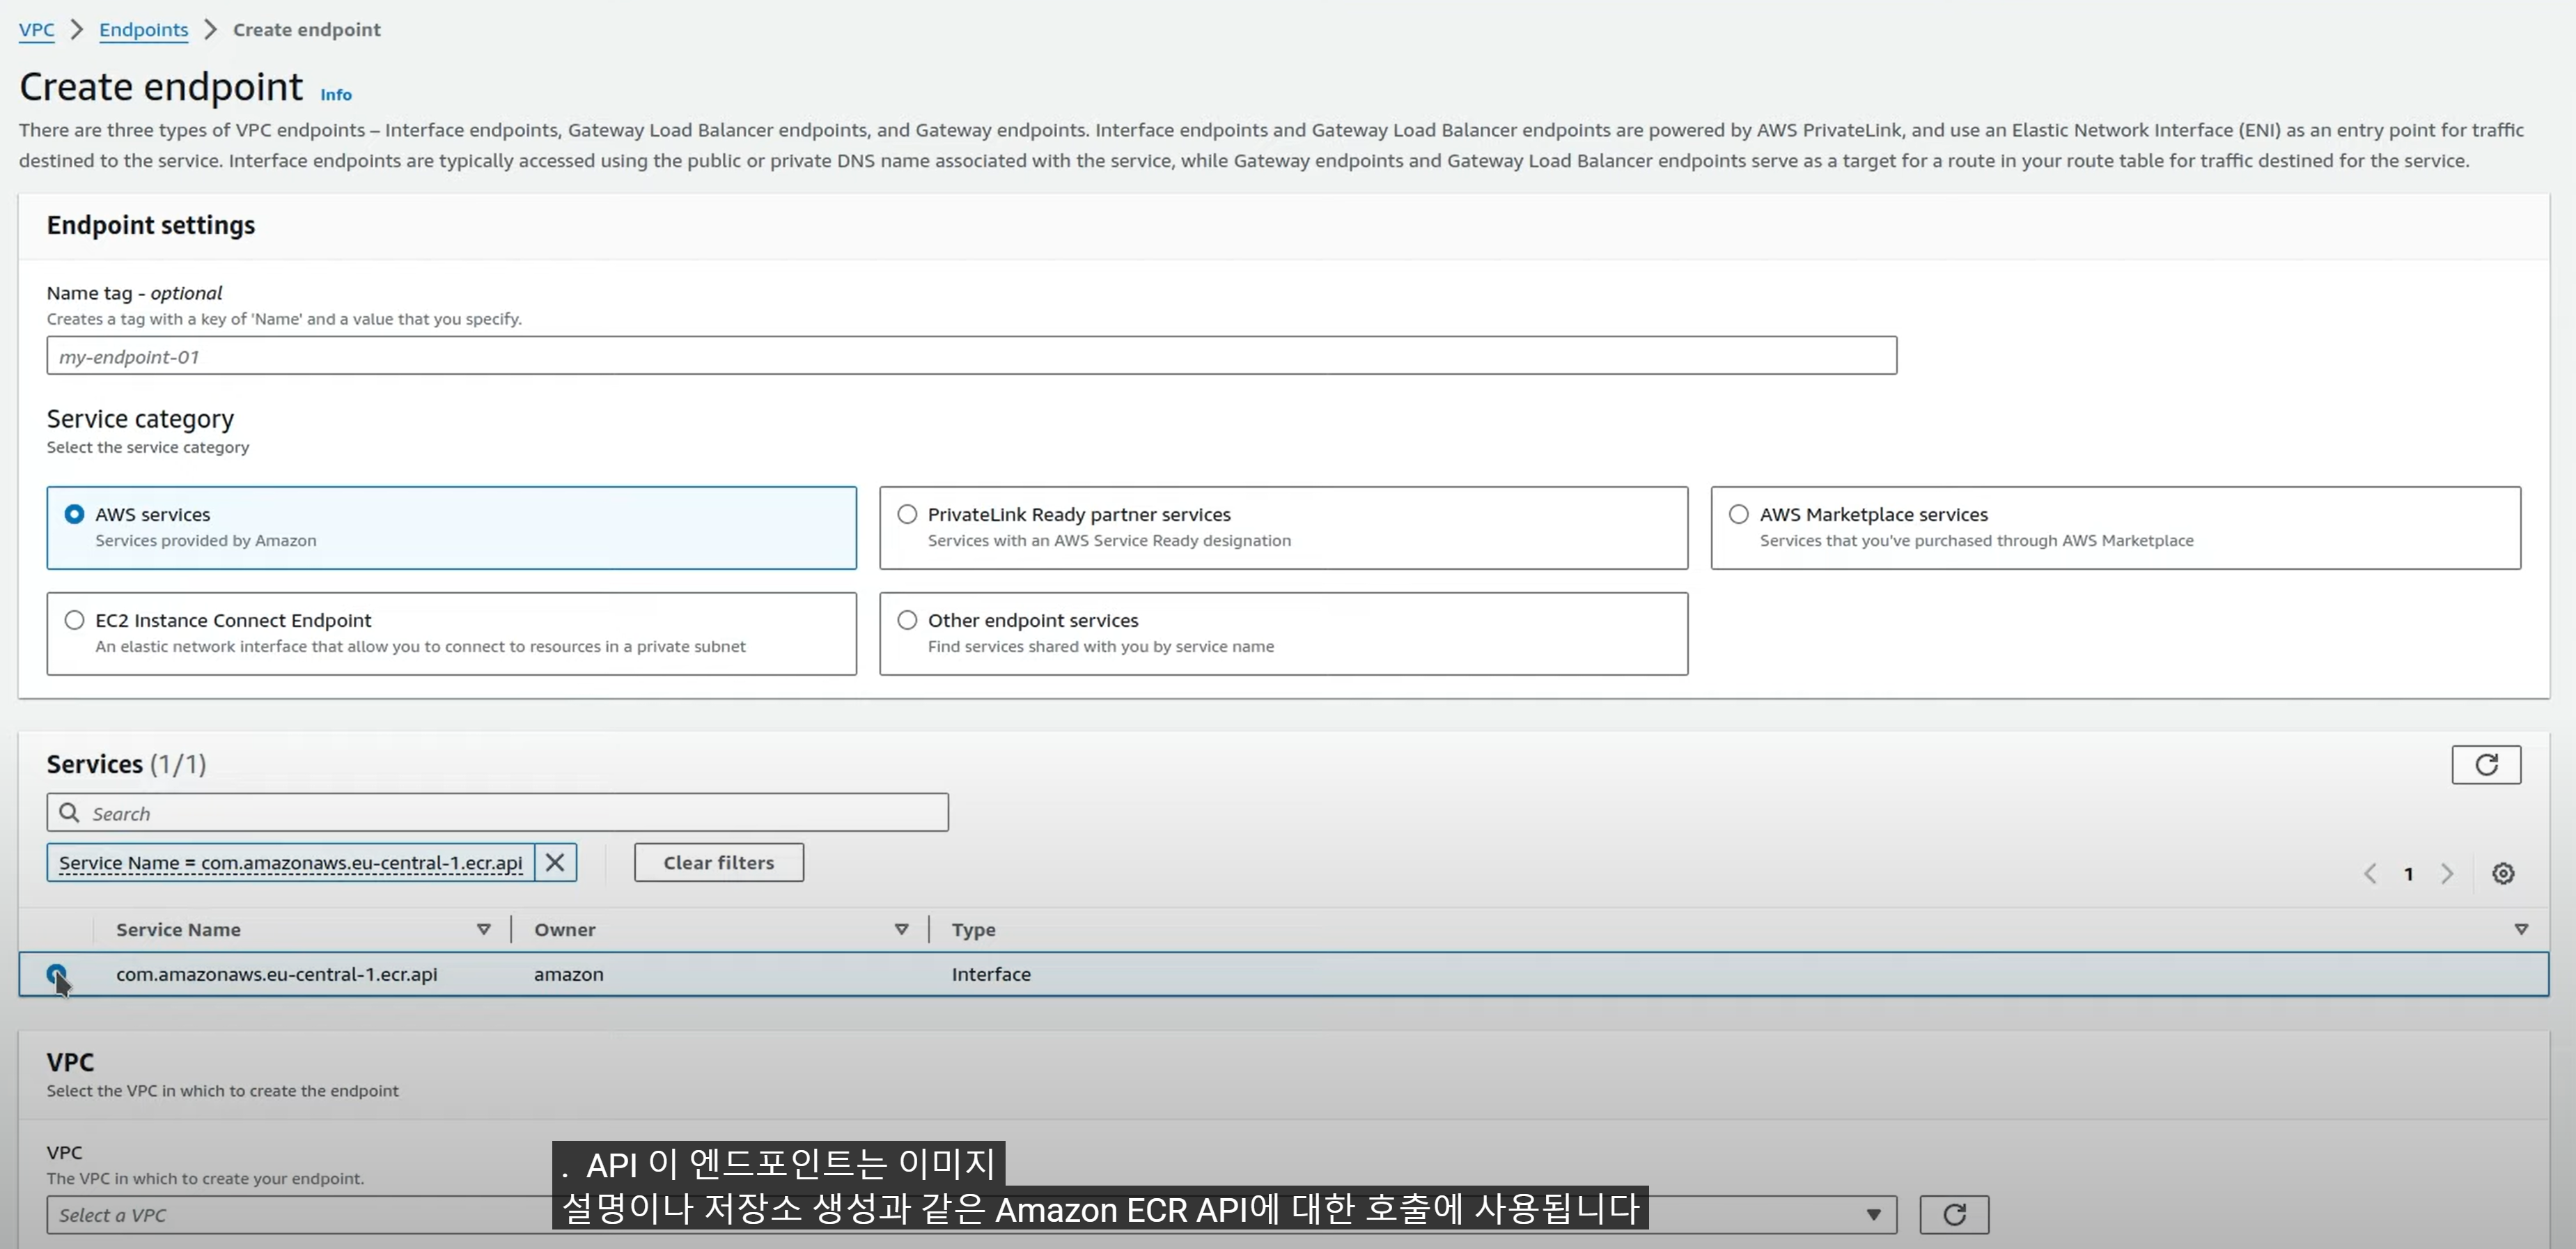Remove the Service Name filter token
The image size is (2576, 1249).
tap(555, 862)
